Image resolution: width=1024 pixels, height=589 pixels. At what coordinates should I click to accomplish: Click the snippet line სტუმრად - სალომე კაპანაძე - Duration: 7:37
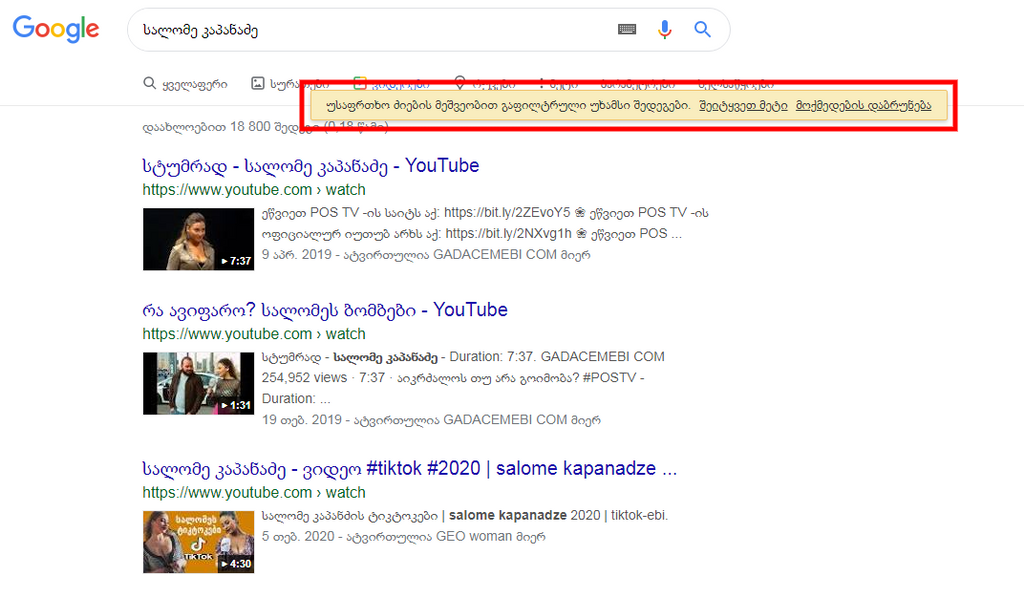click(x=463, y=357)
